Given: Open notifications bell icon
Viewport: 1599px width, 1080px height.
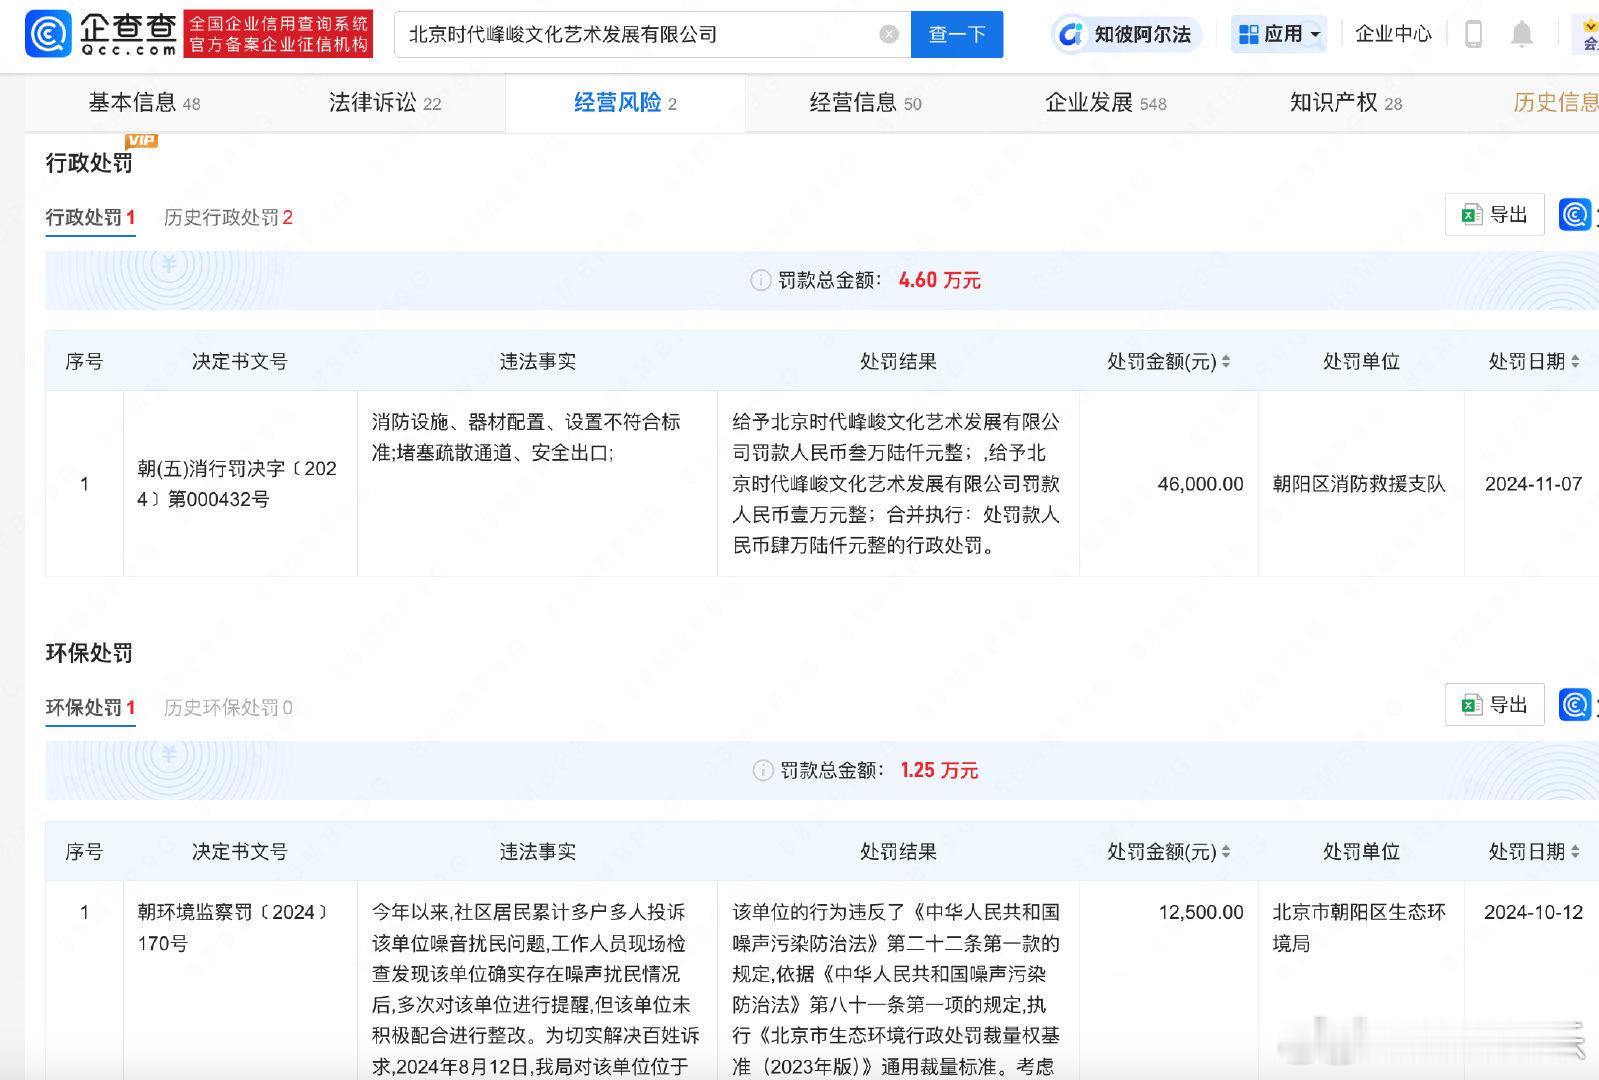Looking at the screenshot, I should point(1521,35).
